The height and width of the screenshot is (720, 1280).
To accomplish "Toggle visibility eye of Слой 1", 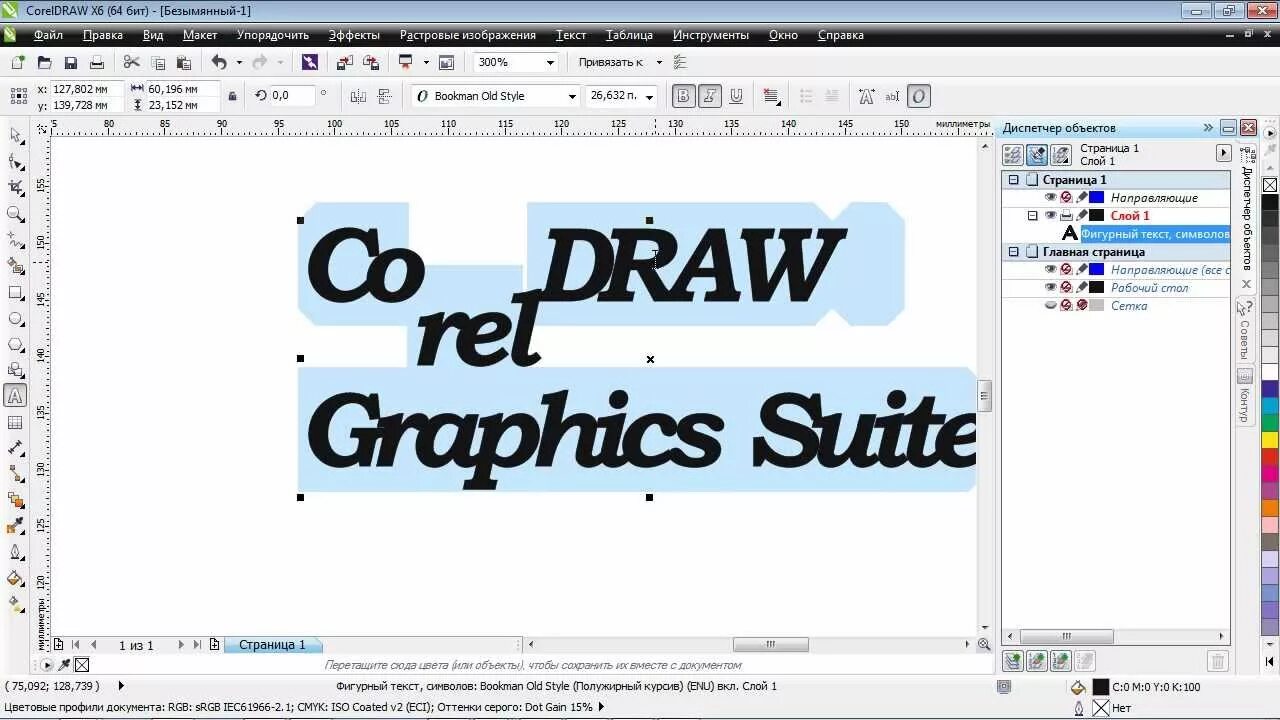I will pyautogui.click(x=1050, y=215).
